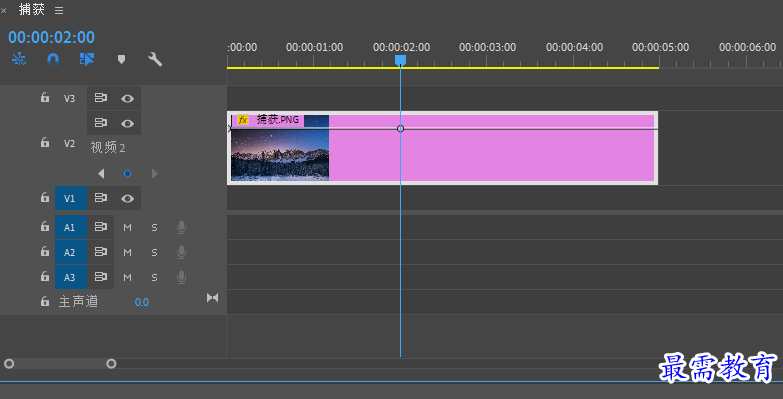This screenshot has height=399, width=783.
Task: Toggle sync lock on track A2
Action: coord(101,251)
